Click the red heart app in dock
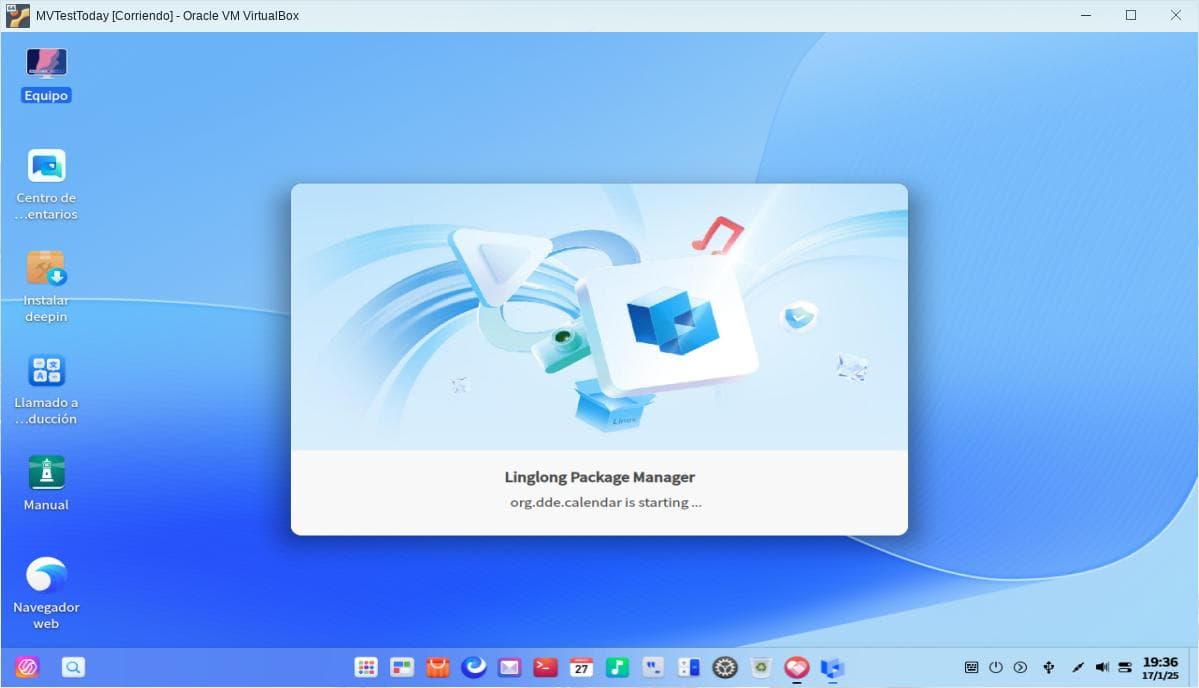Screen dimensions: 1199x688 point(797,667)
